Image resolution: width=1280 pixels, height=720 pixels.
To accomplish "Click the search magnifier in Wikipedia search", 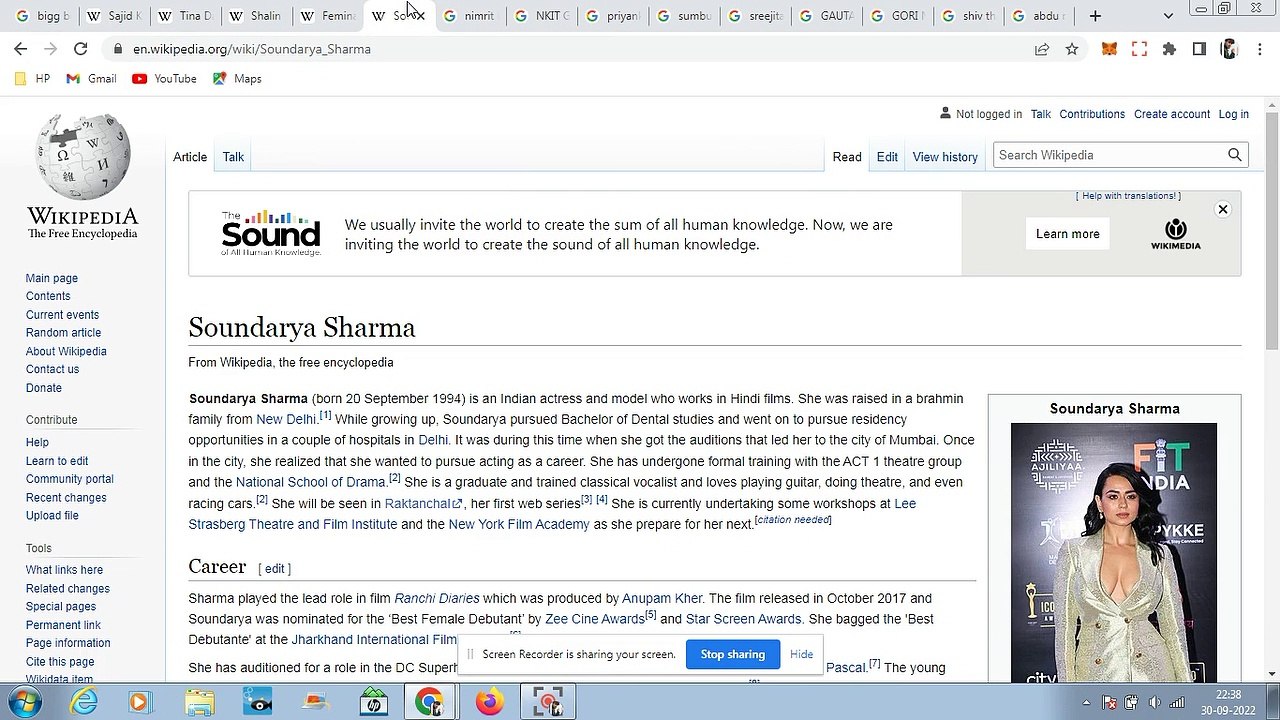I will tap(1235, 155).
